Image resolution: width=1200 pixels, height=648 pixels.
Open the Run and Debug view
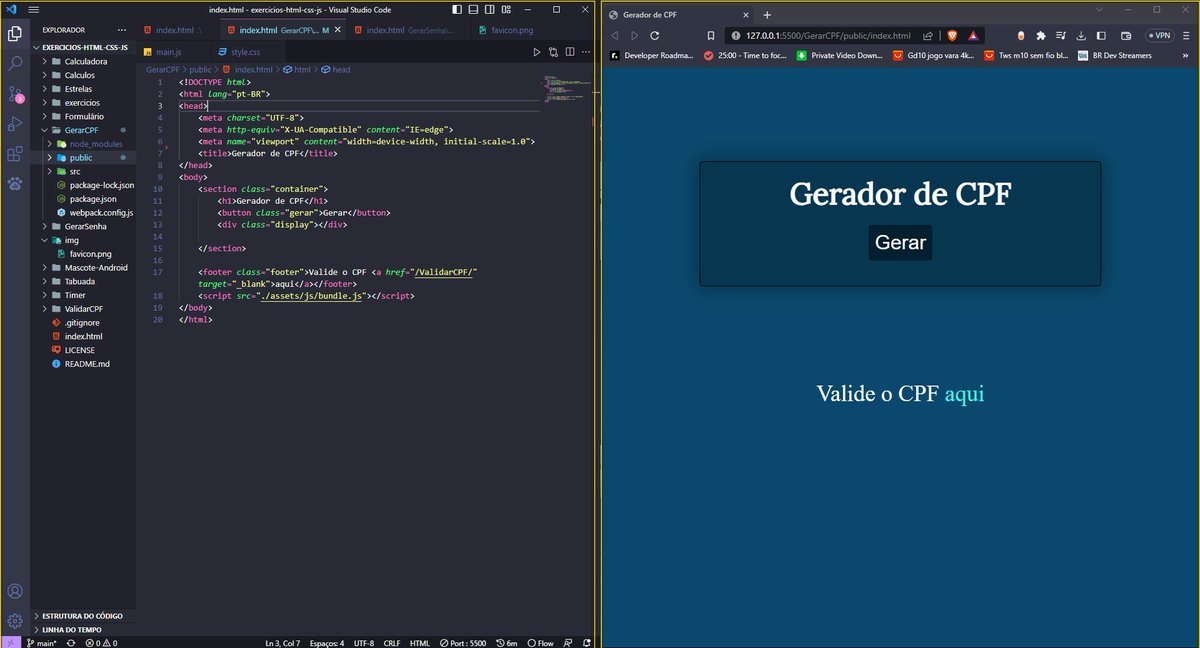pyautogui.click(x=15, y=124)
